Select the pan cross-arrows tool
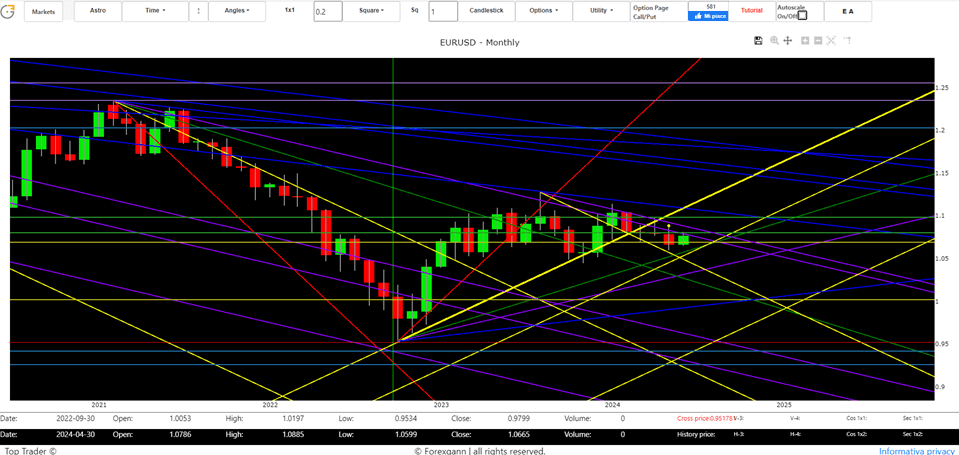This screenshot has height=455, width=959. pos(788,41)
